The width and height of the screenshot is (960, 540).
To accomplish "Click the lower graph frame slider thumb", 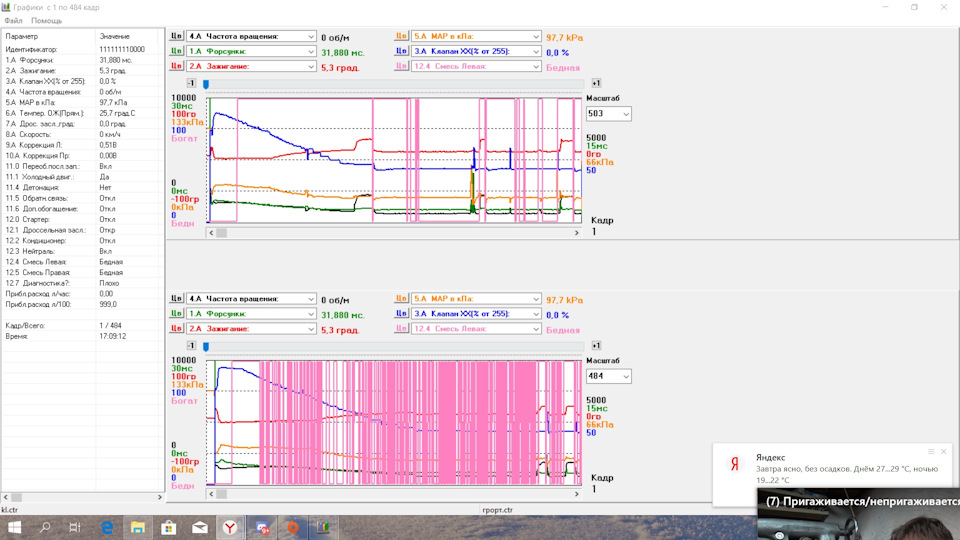I will [x=206, y=347].
